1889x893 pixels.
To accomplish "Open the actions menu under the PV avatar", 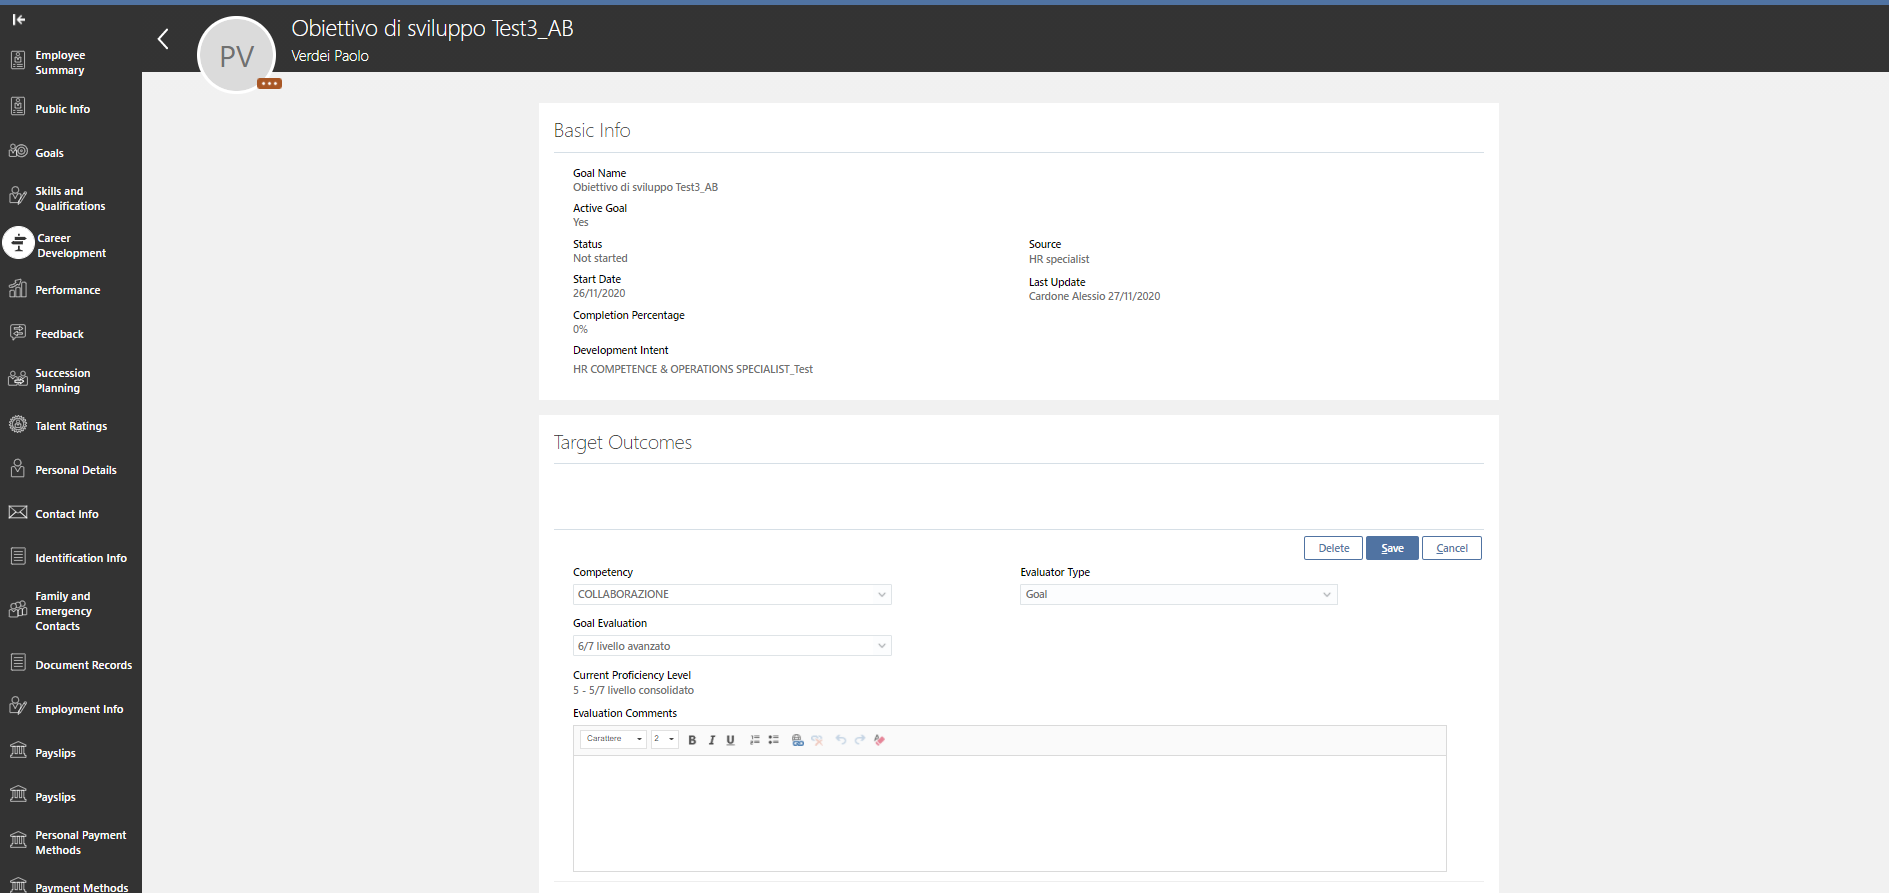I will tap(269, 84).
